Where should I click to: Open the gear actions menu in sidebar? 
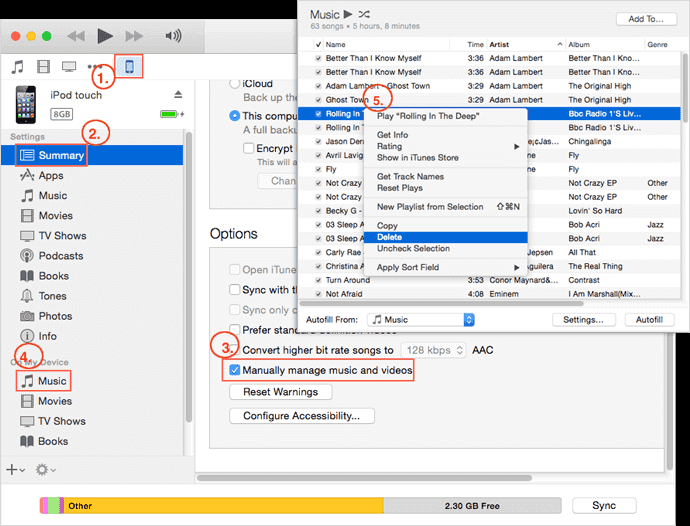click(x=46, y=469)
